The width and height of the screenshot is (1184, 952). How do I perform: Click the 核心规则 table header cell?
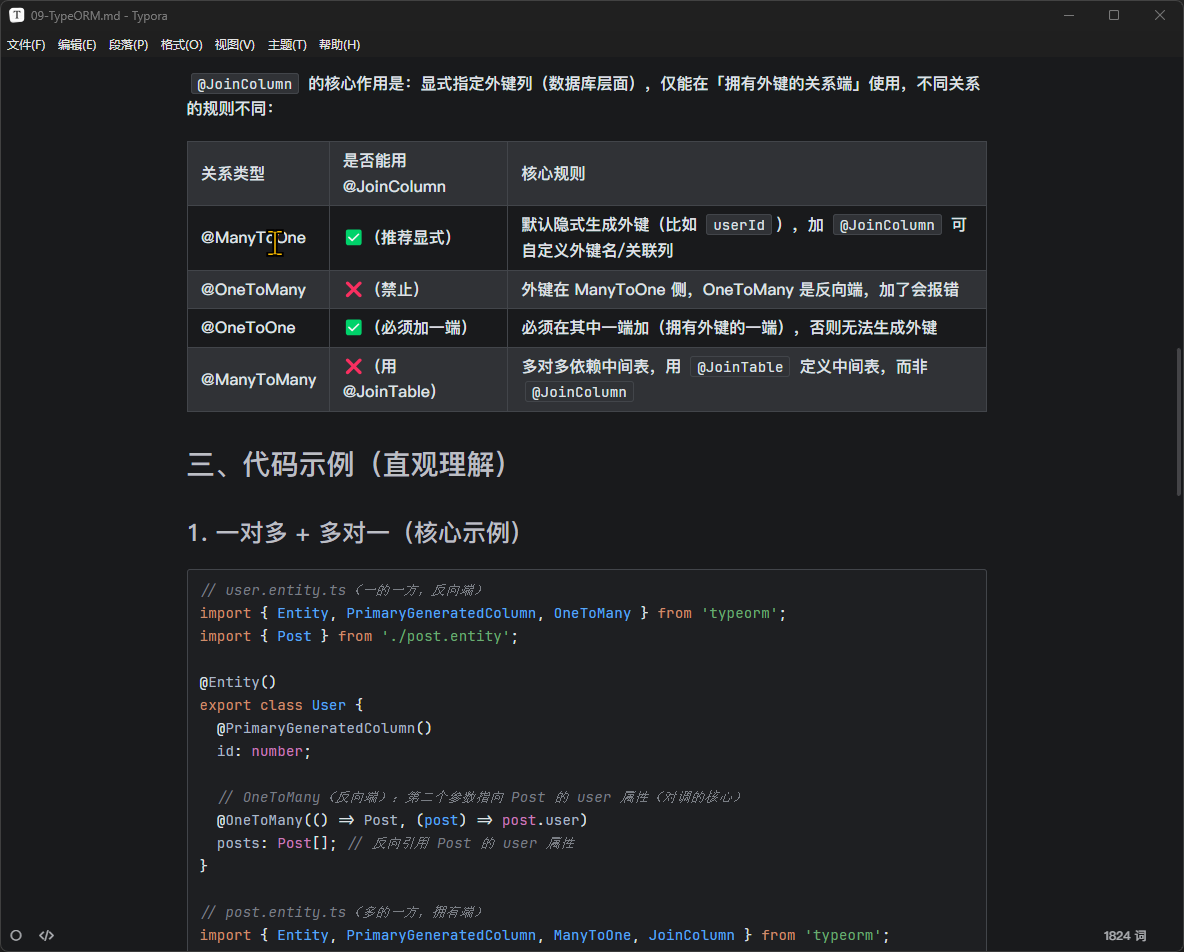(553, 174)
